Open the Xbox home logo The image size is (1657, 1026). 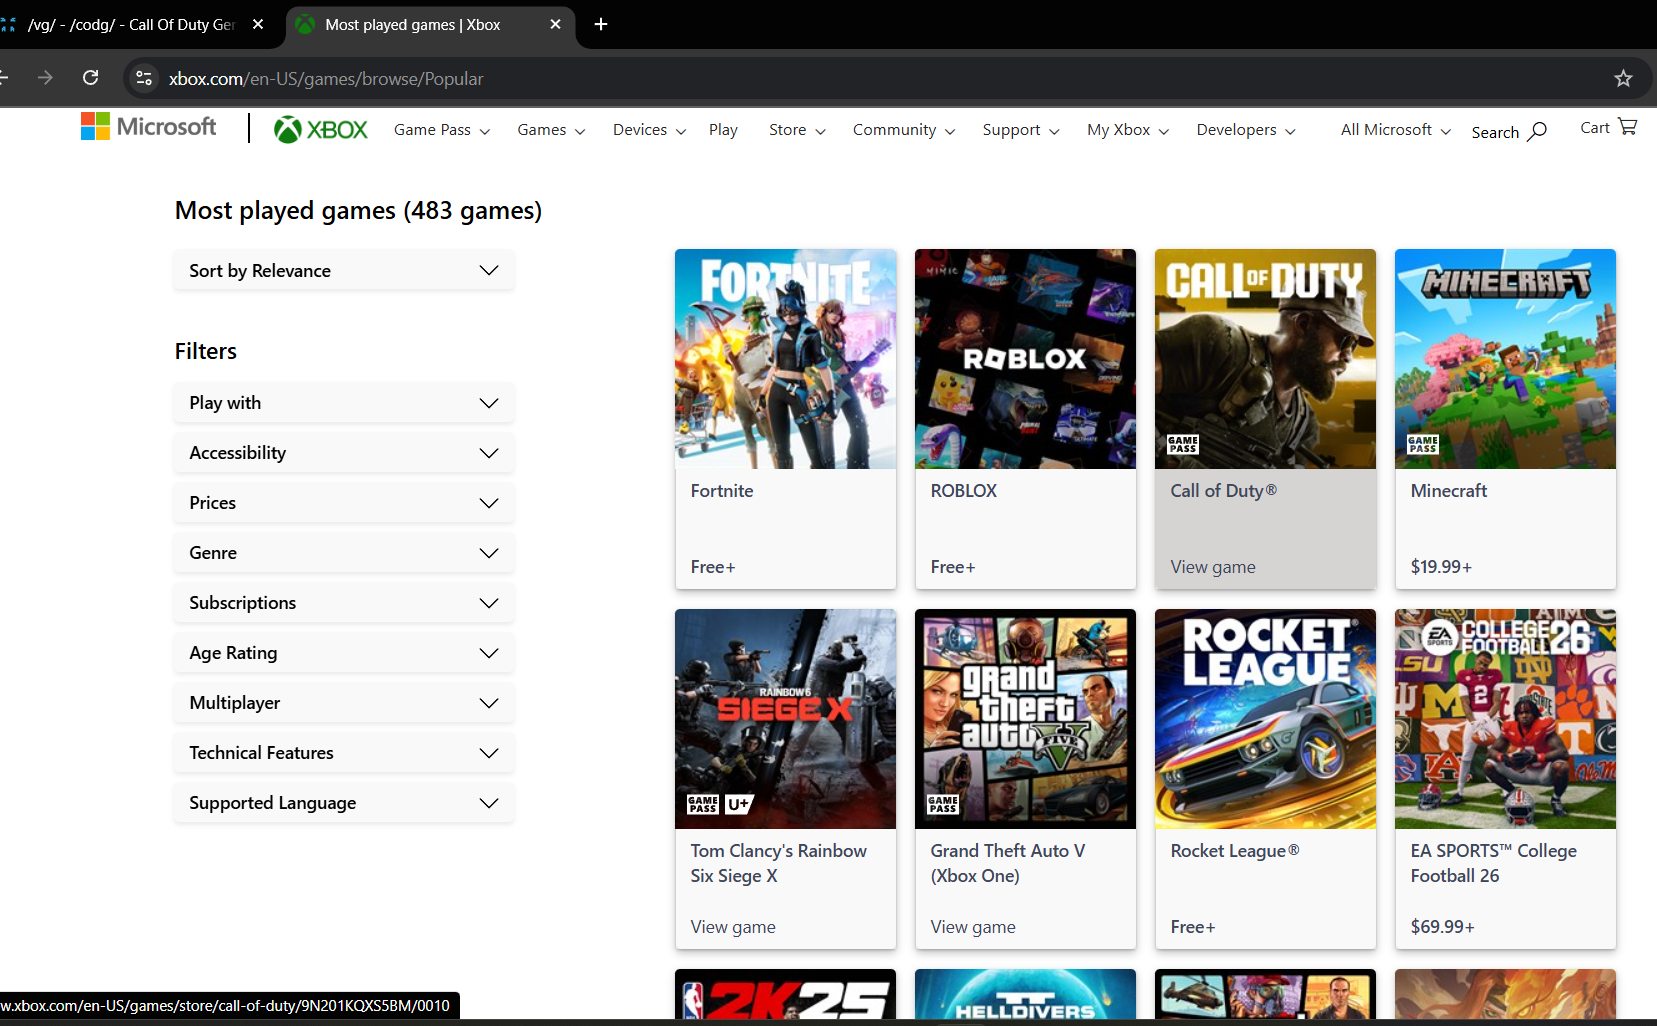pyautogui.click(x=321, y=130)
